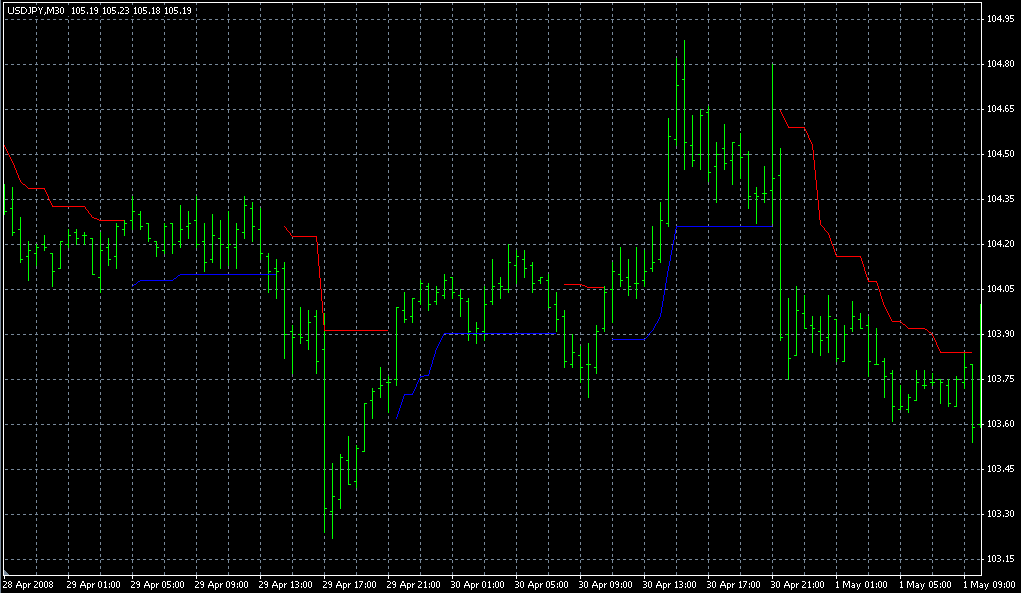Screen dimensions: 1022x593
Task: Click the 103.90 price axis label
Action: 1001,334
